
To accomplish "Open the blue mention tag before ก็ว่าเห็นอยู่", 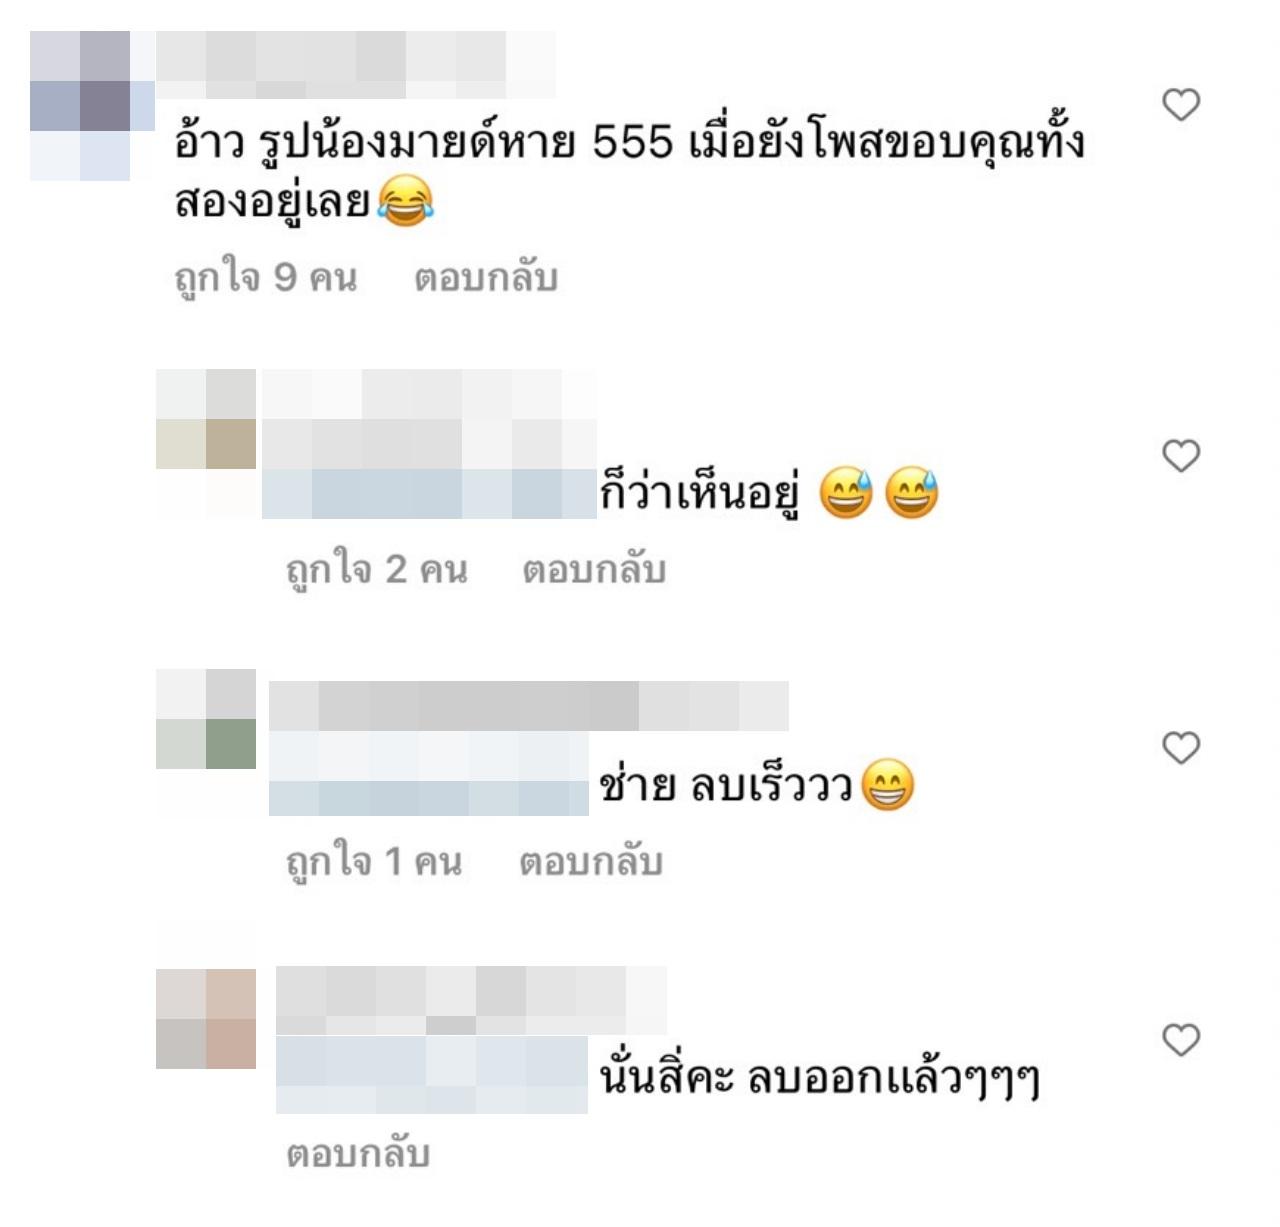I will 429,494.
